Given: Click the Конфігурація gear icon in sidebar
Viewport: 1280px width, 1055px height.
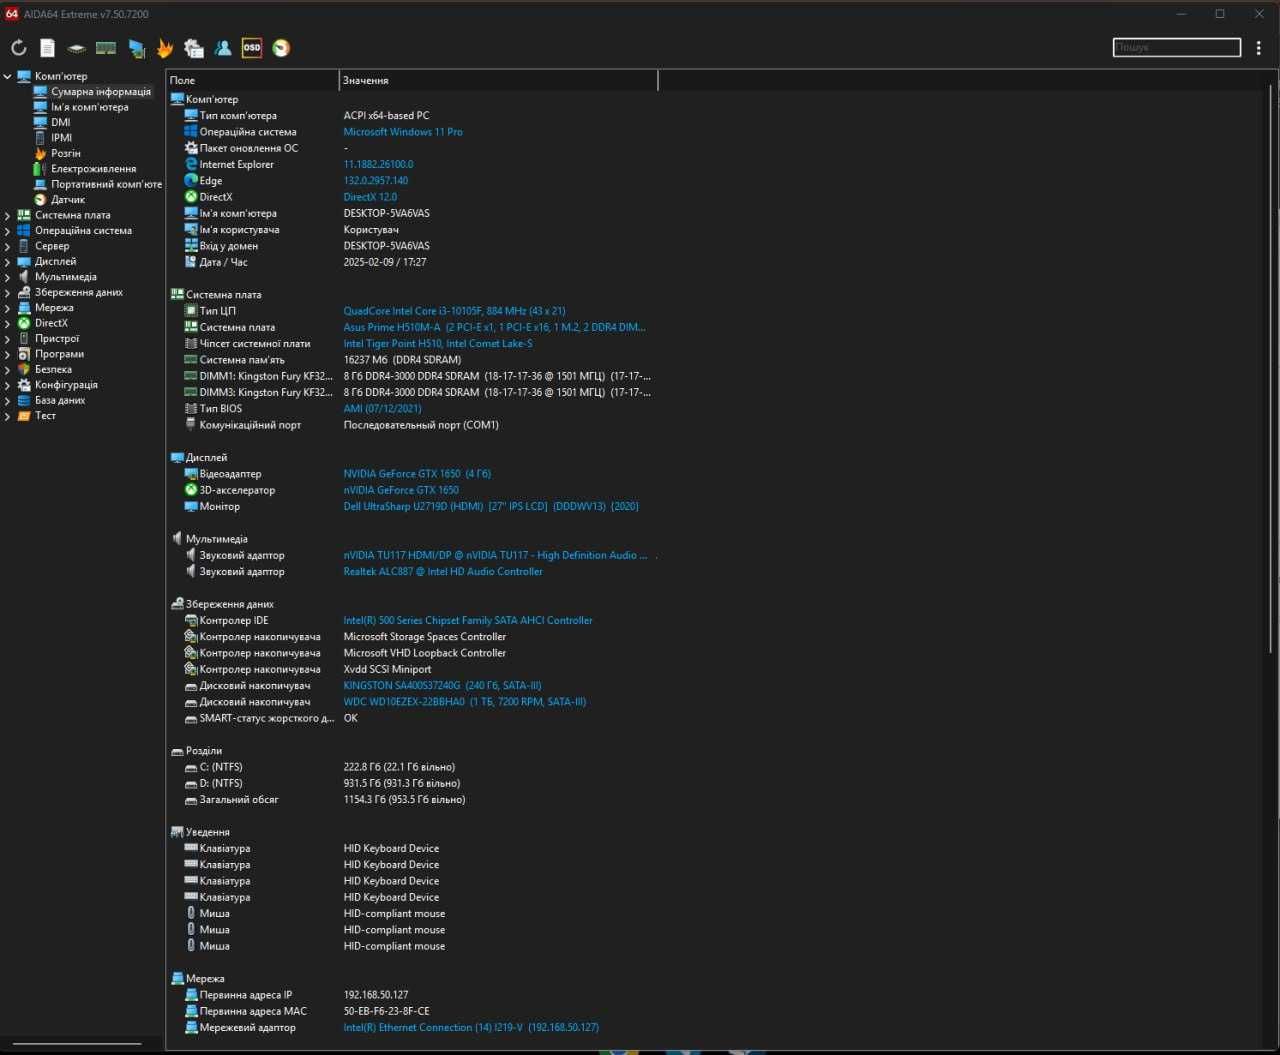Looking at the screenshot, I should click(24, 385).
